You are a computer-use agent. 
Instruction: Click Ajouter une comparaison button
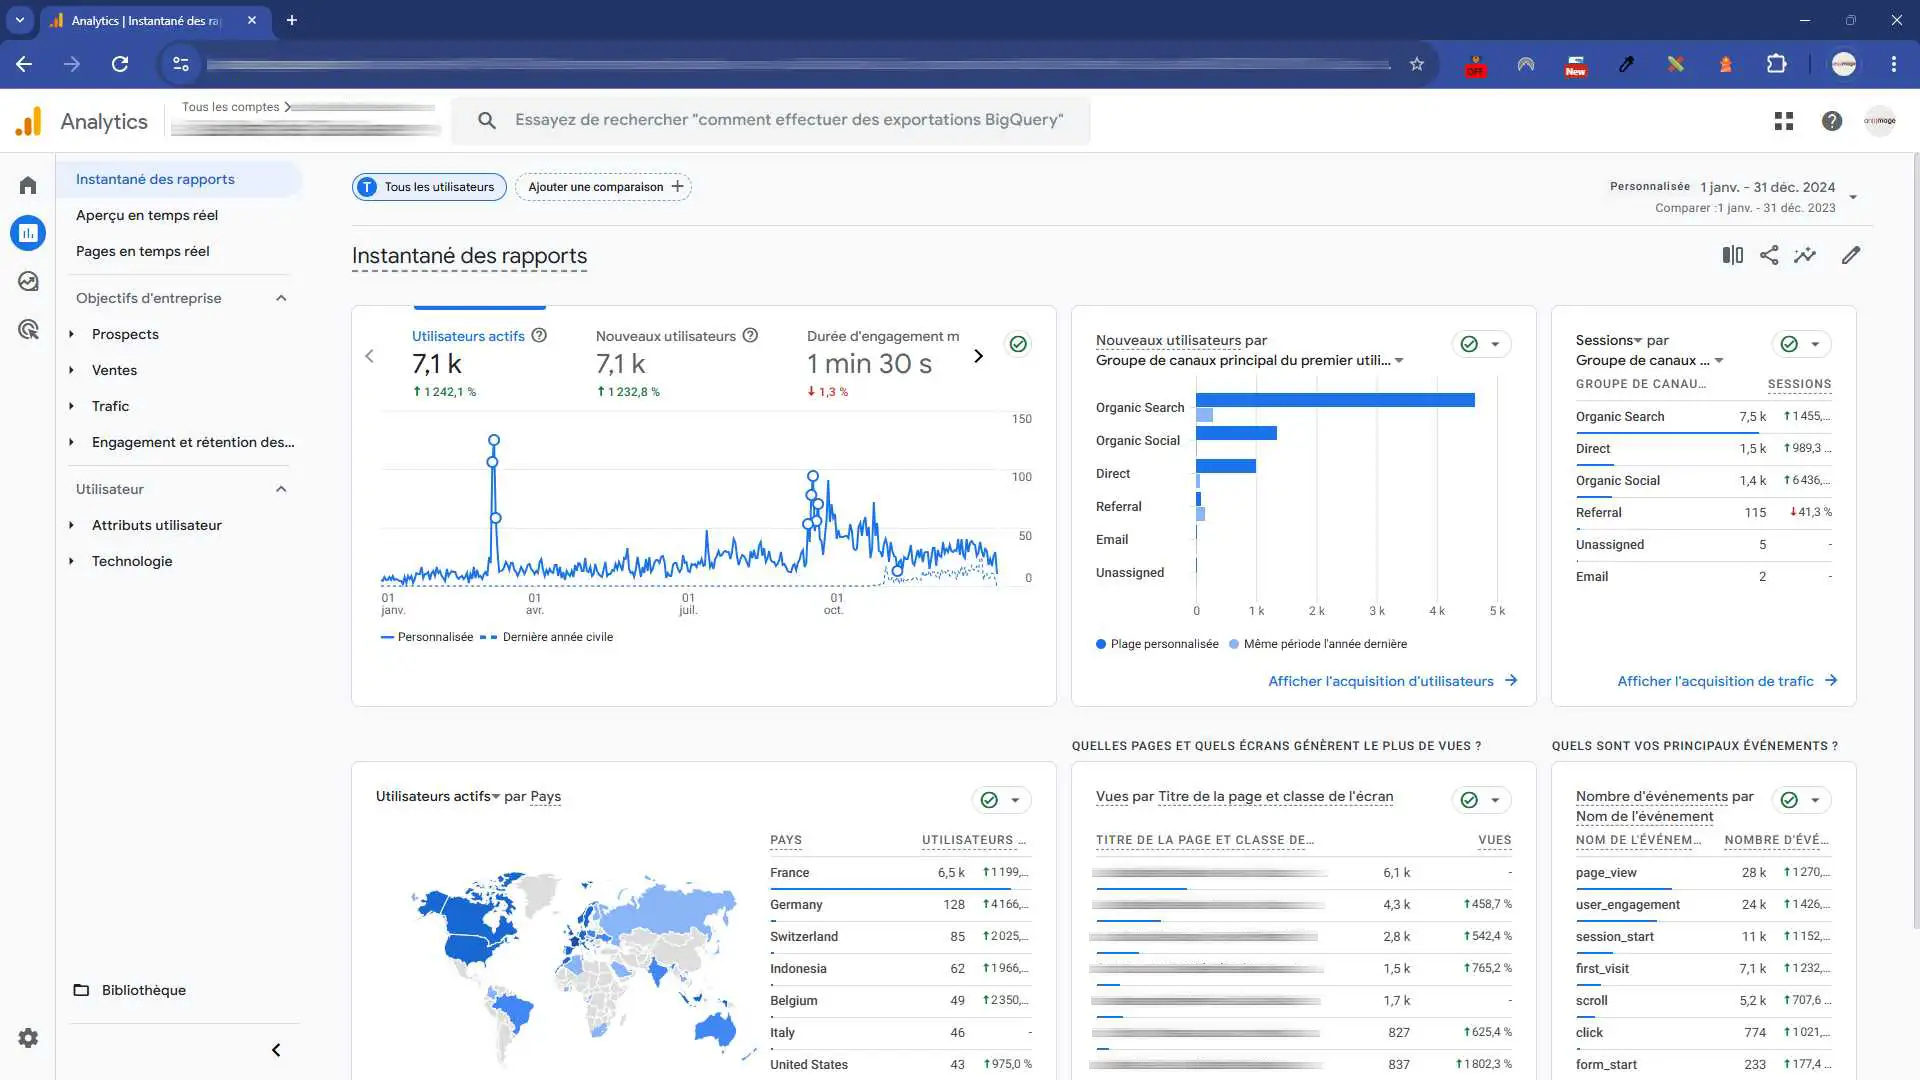coord(604,187)
